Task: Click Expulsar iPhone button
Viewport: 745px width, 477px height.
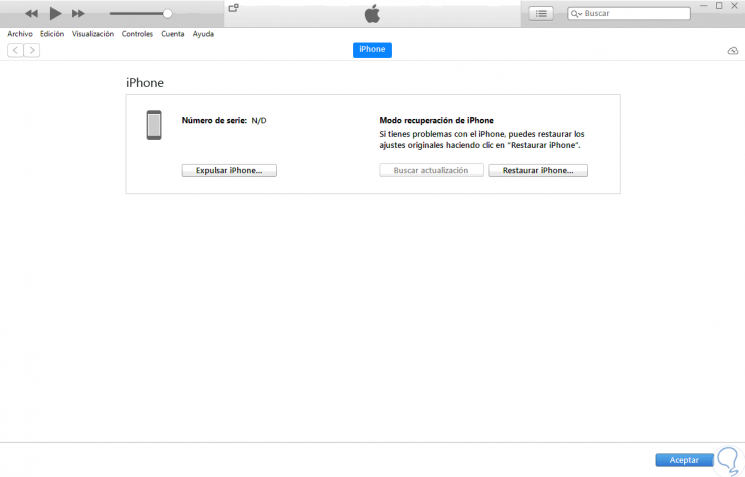Action: [x=229, y=170]
